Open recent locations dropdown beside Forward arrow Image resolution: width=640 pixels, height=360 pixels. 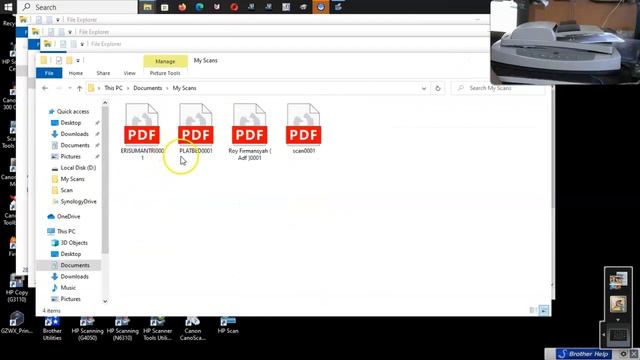click(x=70, y=88)
